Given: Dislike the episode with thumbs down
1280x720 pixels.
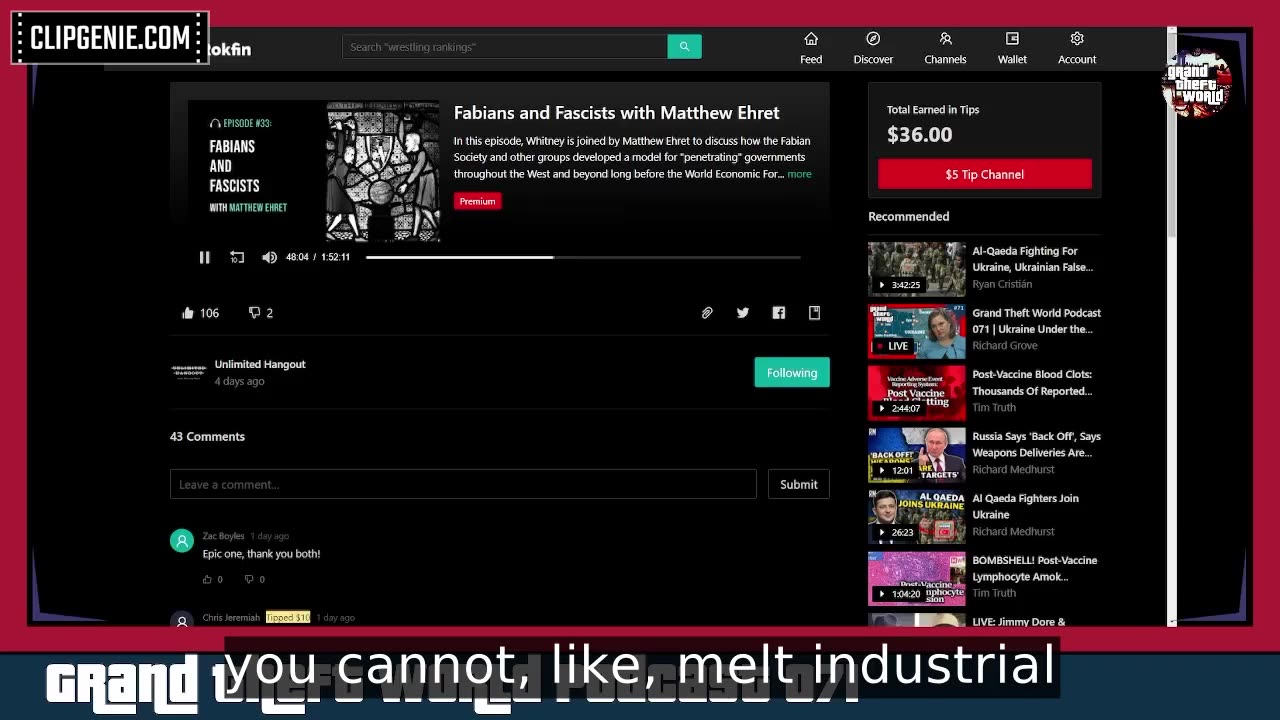Looking at the screenshot, I should 254,313.
